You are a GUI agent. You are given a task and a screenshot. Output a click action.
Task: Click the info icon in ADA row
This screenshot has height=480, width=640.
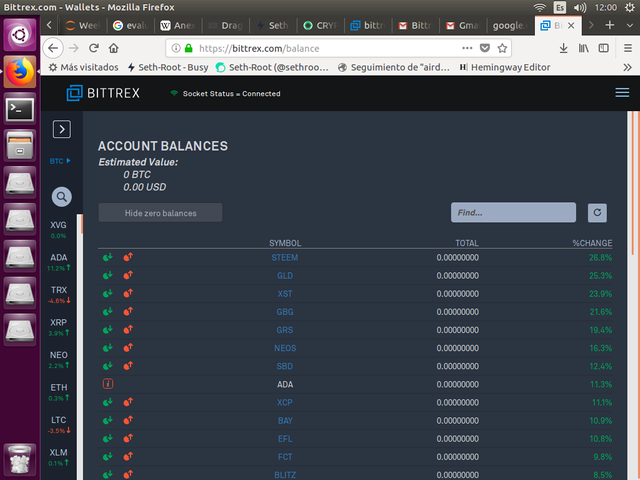pos(108,384)
